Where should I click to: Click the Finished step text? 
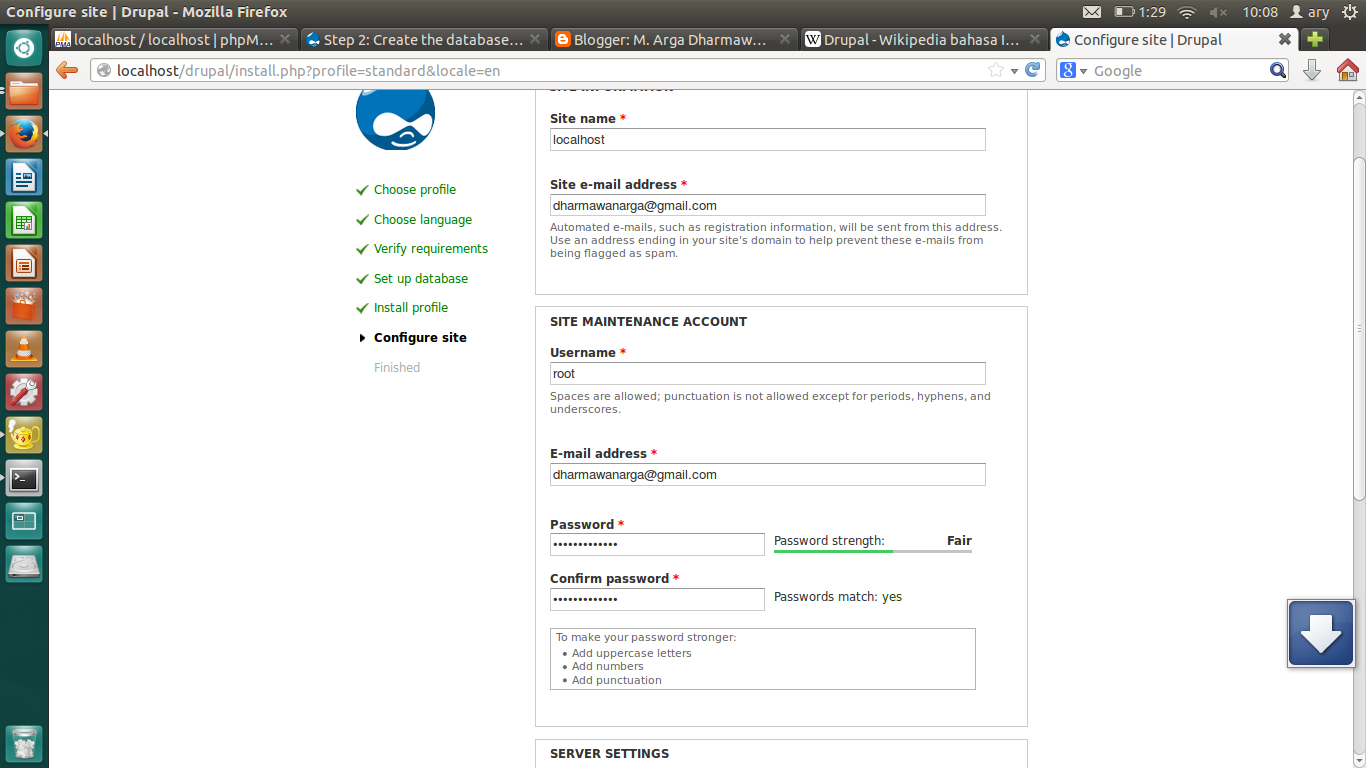tap(397, 368)
